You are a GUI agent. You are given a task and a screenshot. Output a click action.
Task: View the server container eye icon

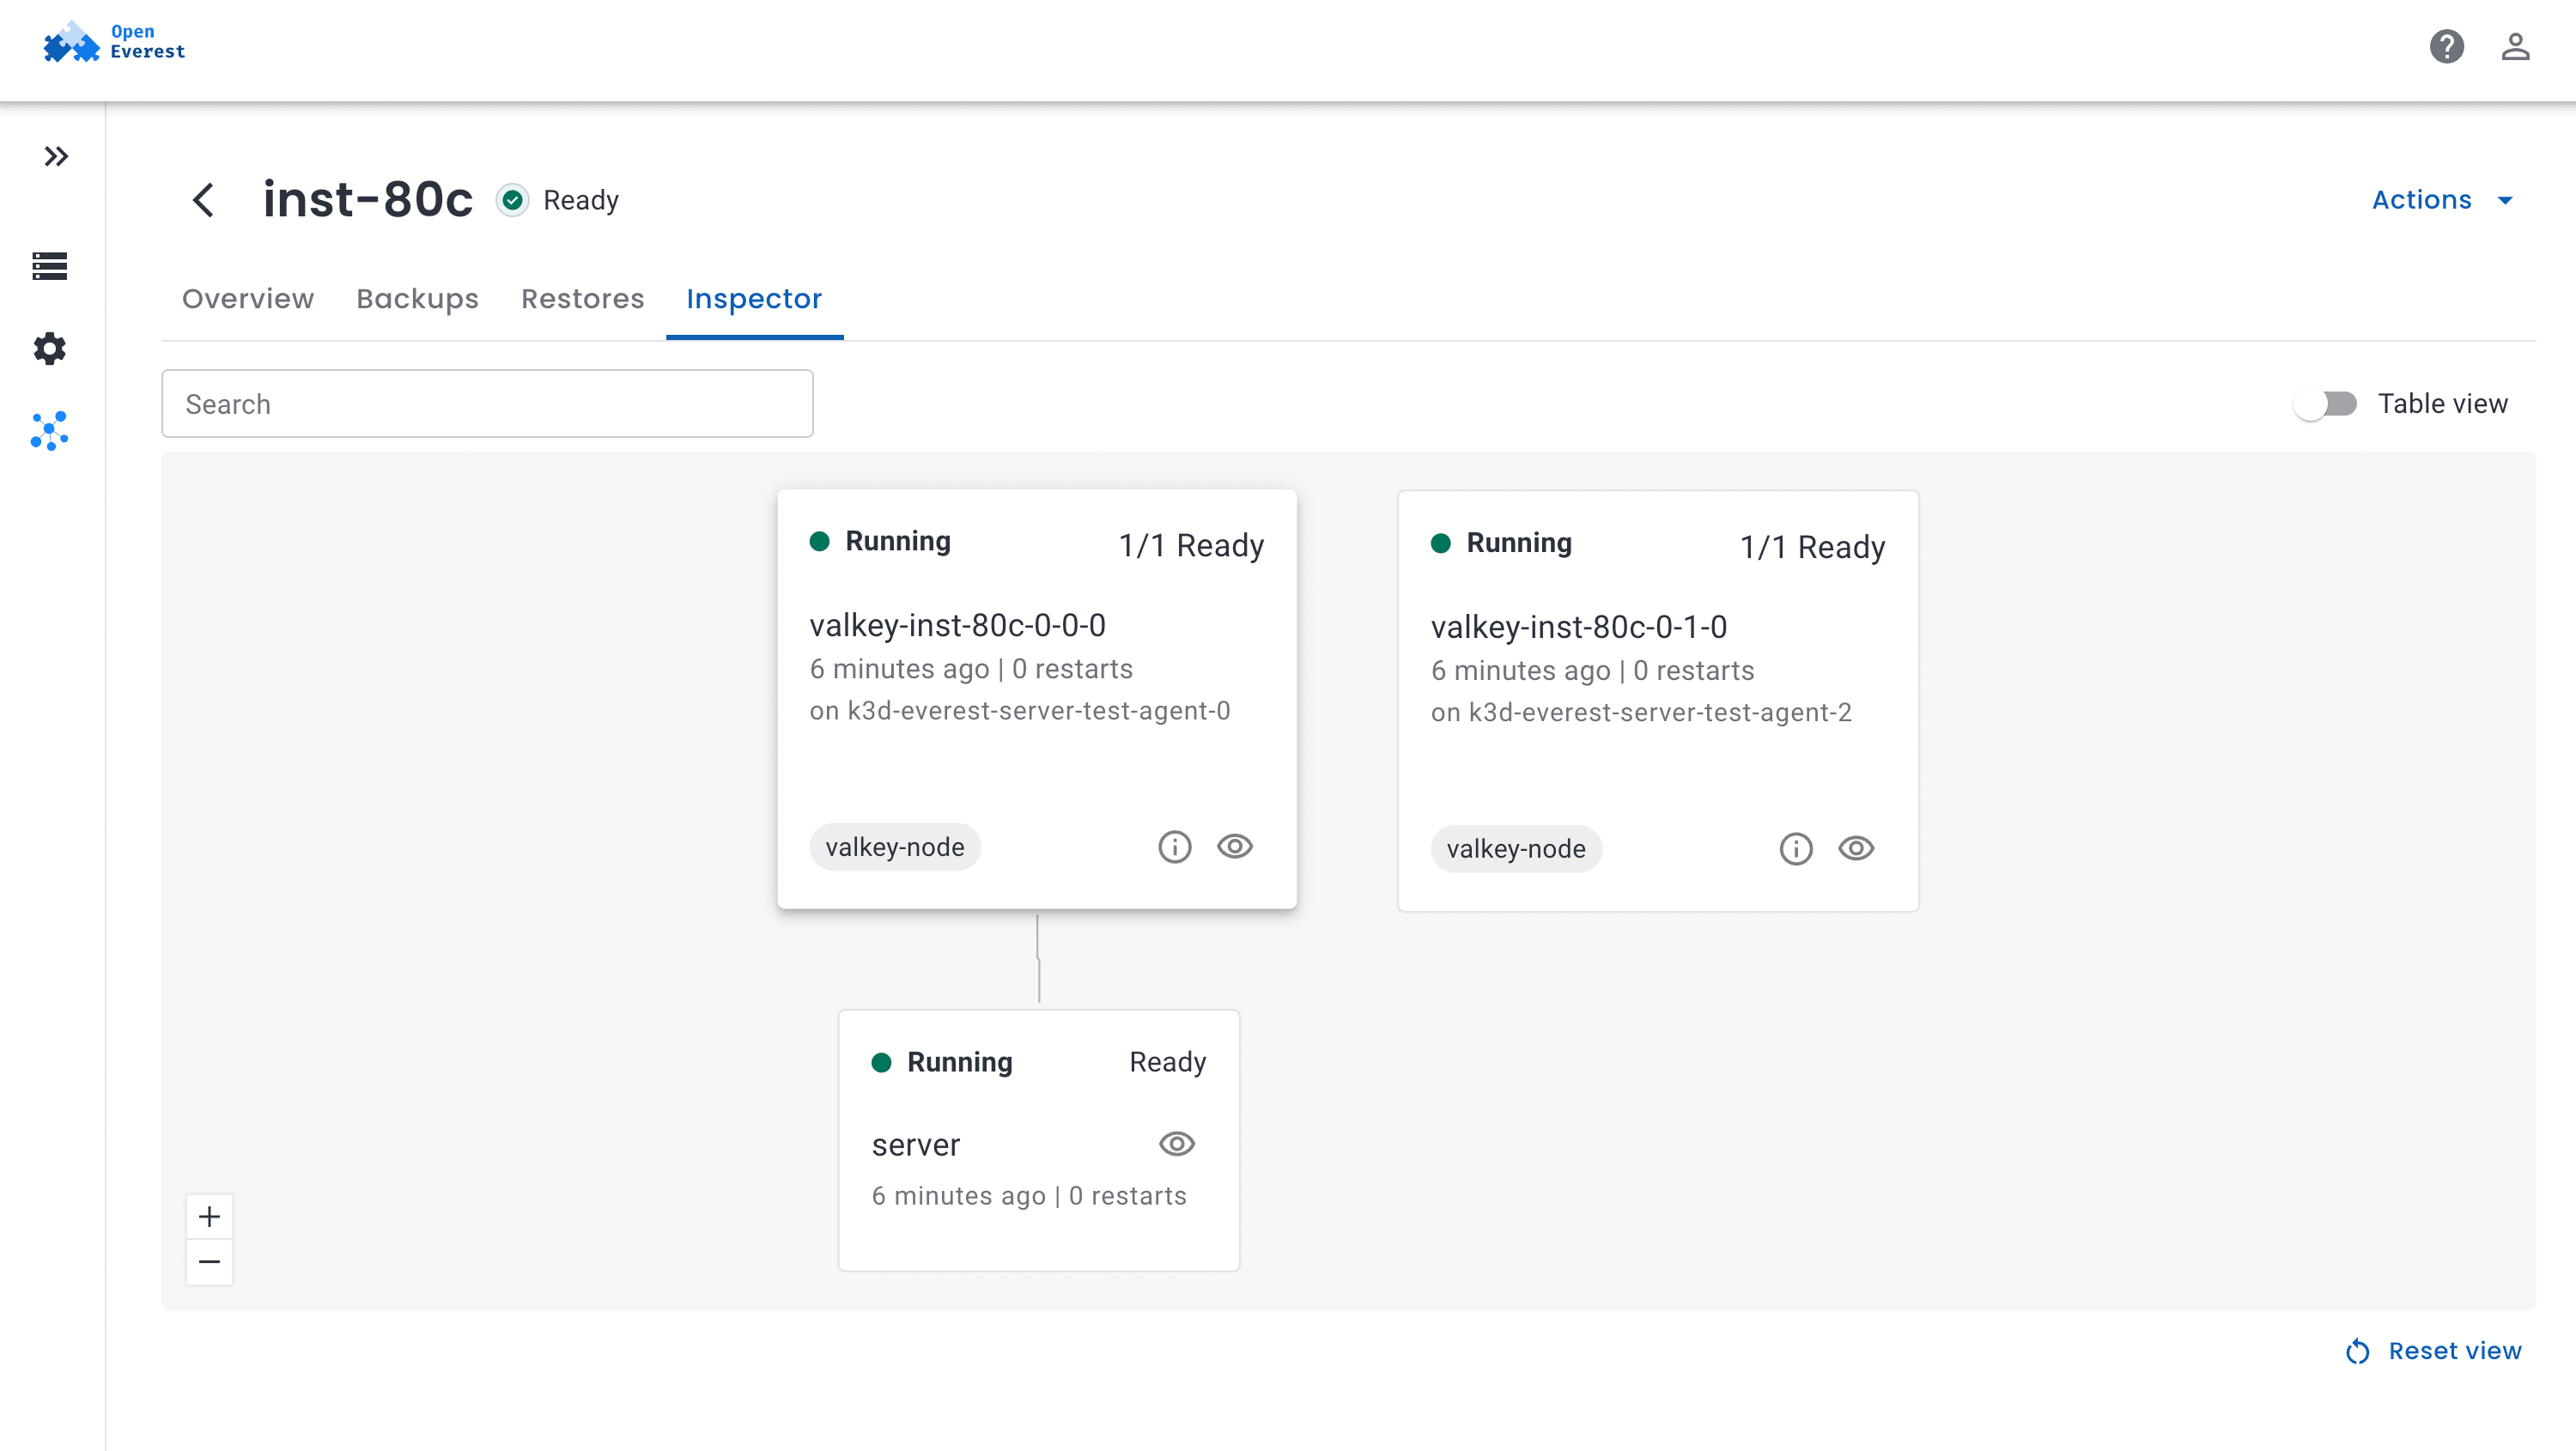coord(1177,1144)
